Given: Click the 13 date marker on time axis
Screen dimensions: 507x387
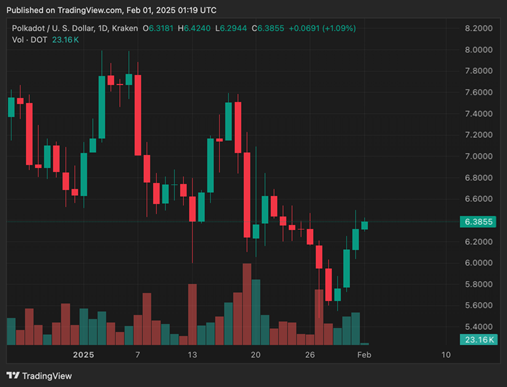Looking at the screenshot, I should click(192, 355).
